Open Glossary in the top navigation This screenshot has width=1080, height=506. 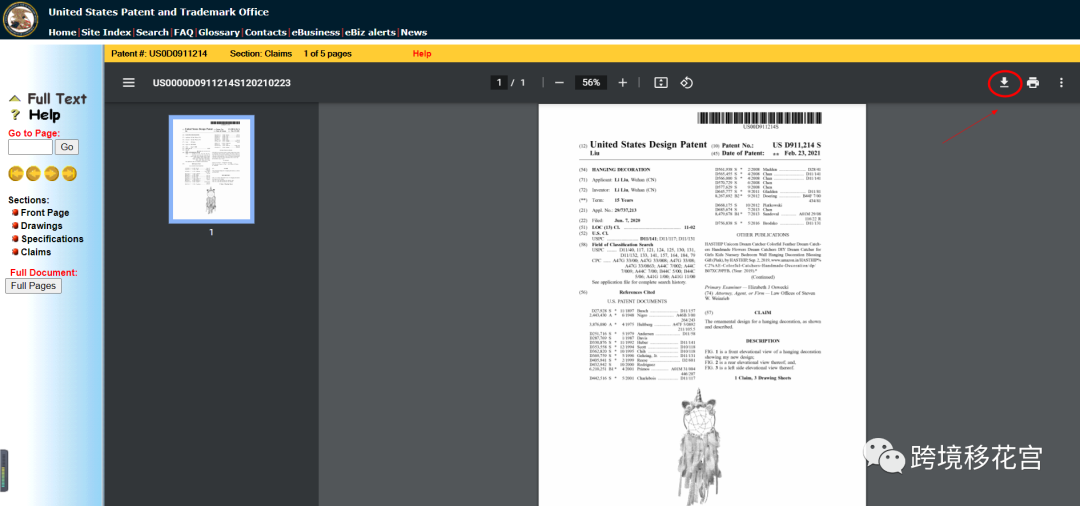pos(219,32)
